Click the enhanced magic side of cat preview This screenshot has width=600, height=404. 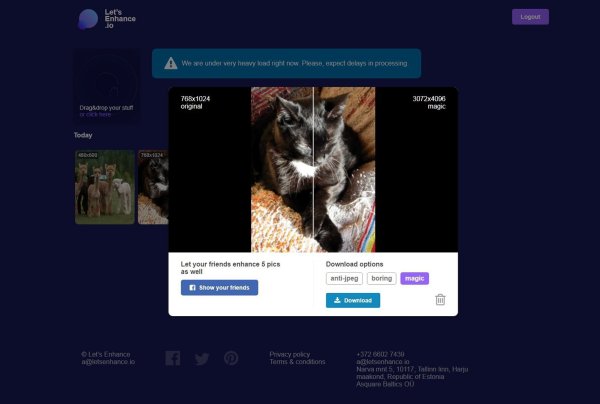[345, 170]
